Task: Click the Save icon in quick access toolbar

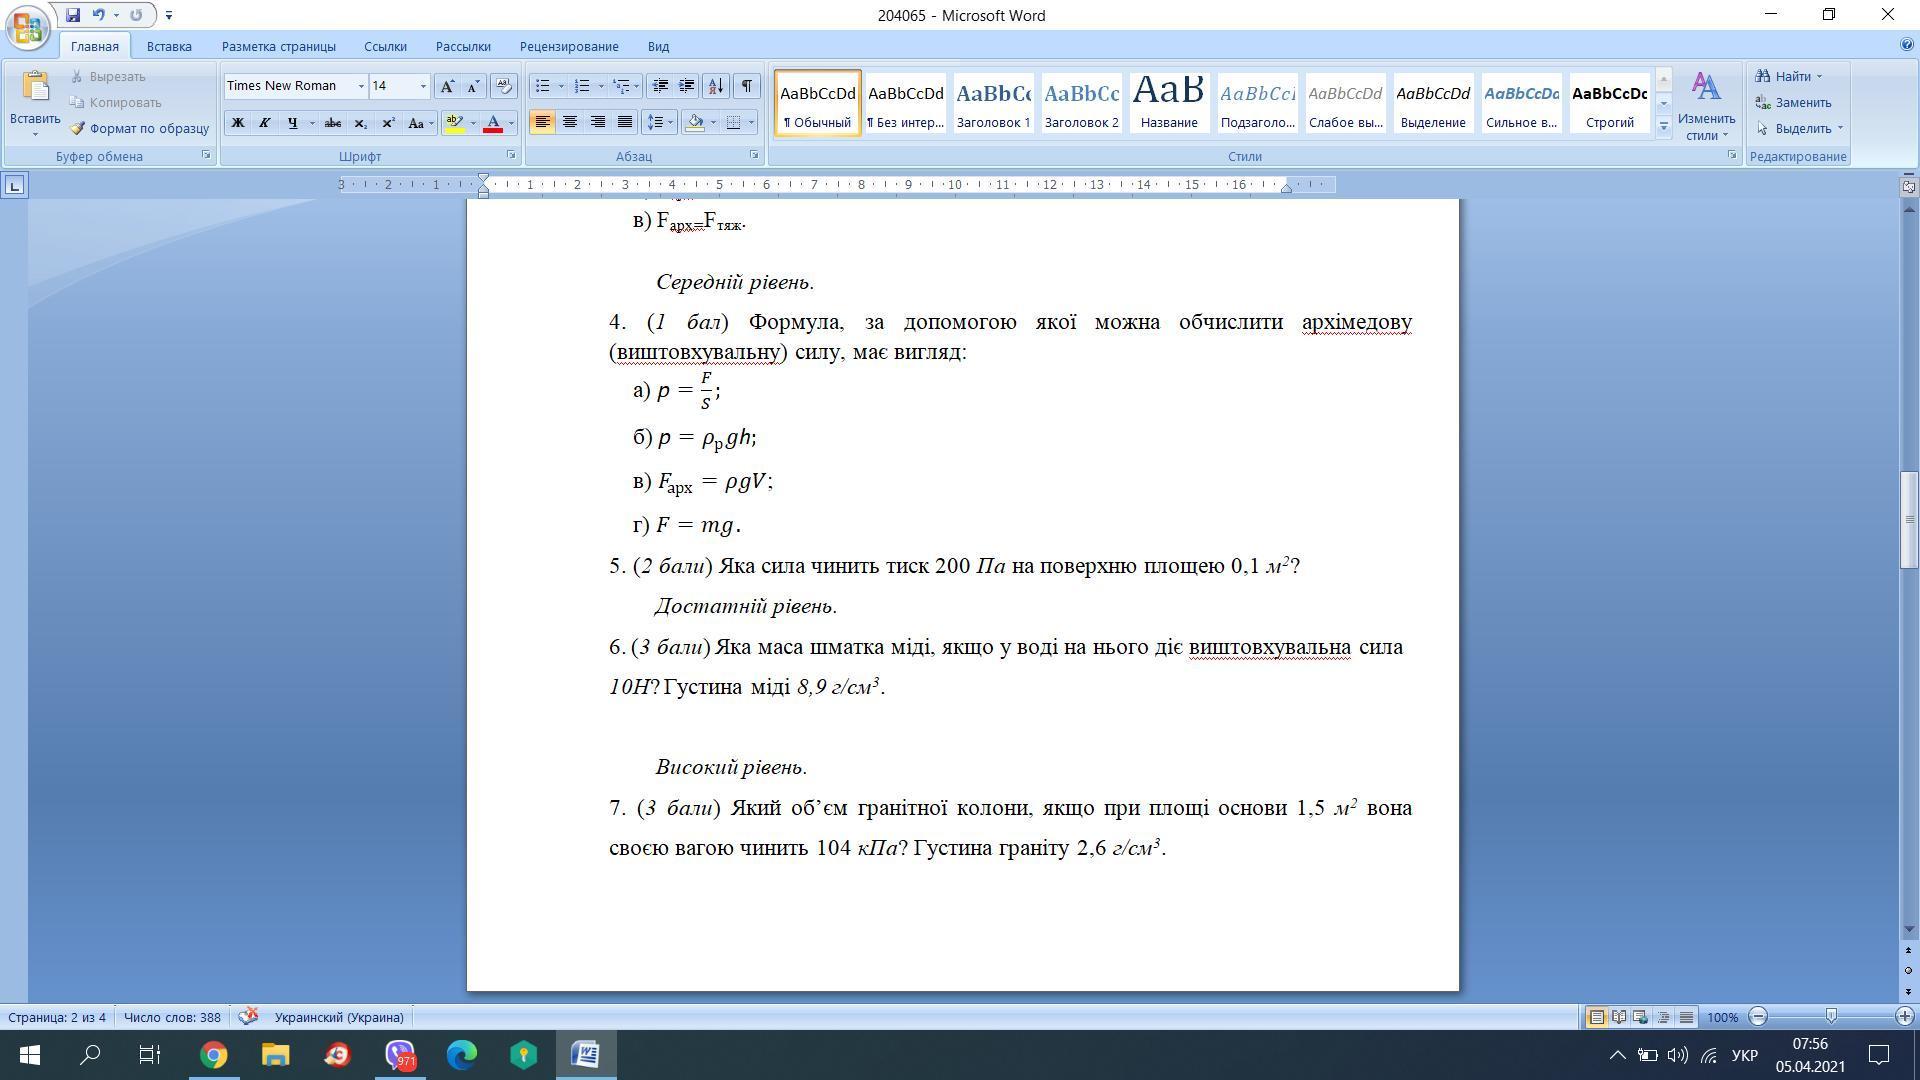Action: (x=73, y=15)
